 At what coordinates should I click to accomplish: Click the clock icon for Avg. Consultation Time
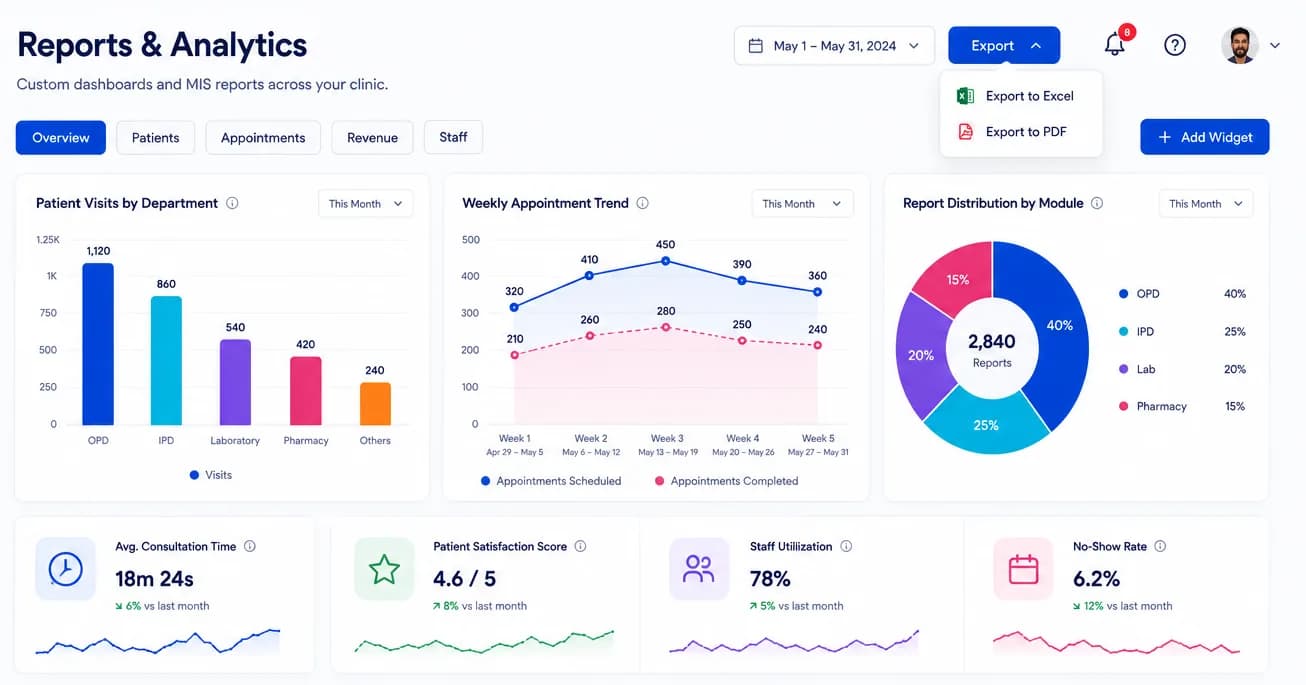(65, 569)
